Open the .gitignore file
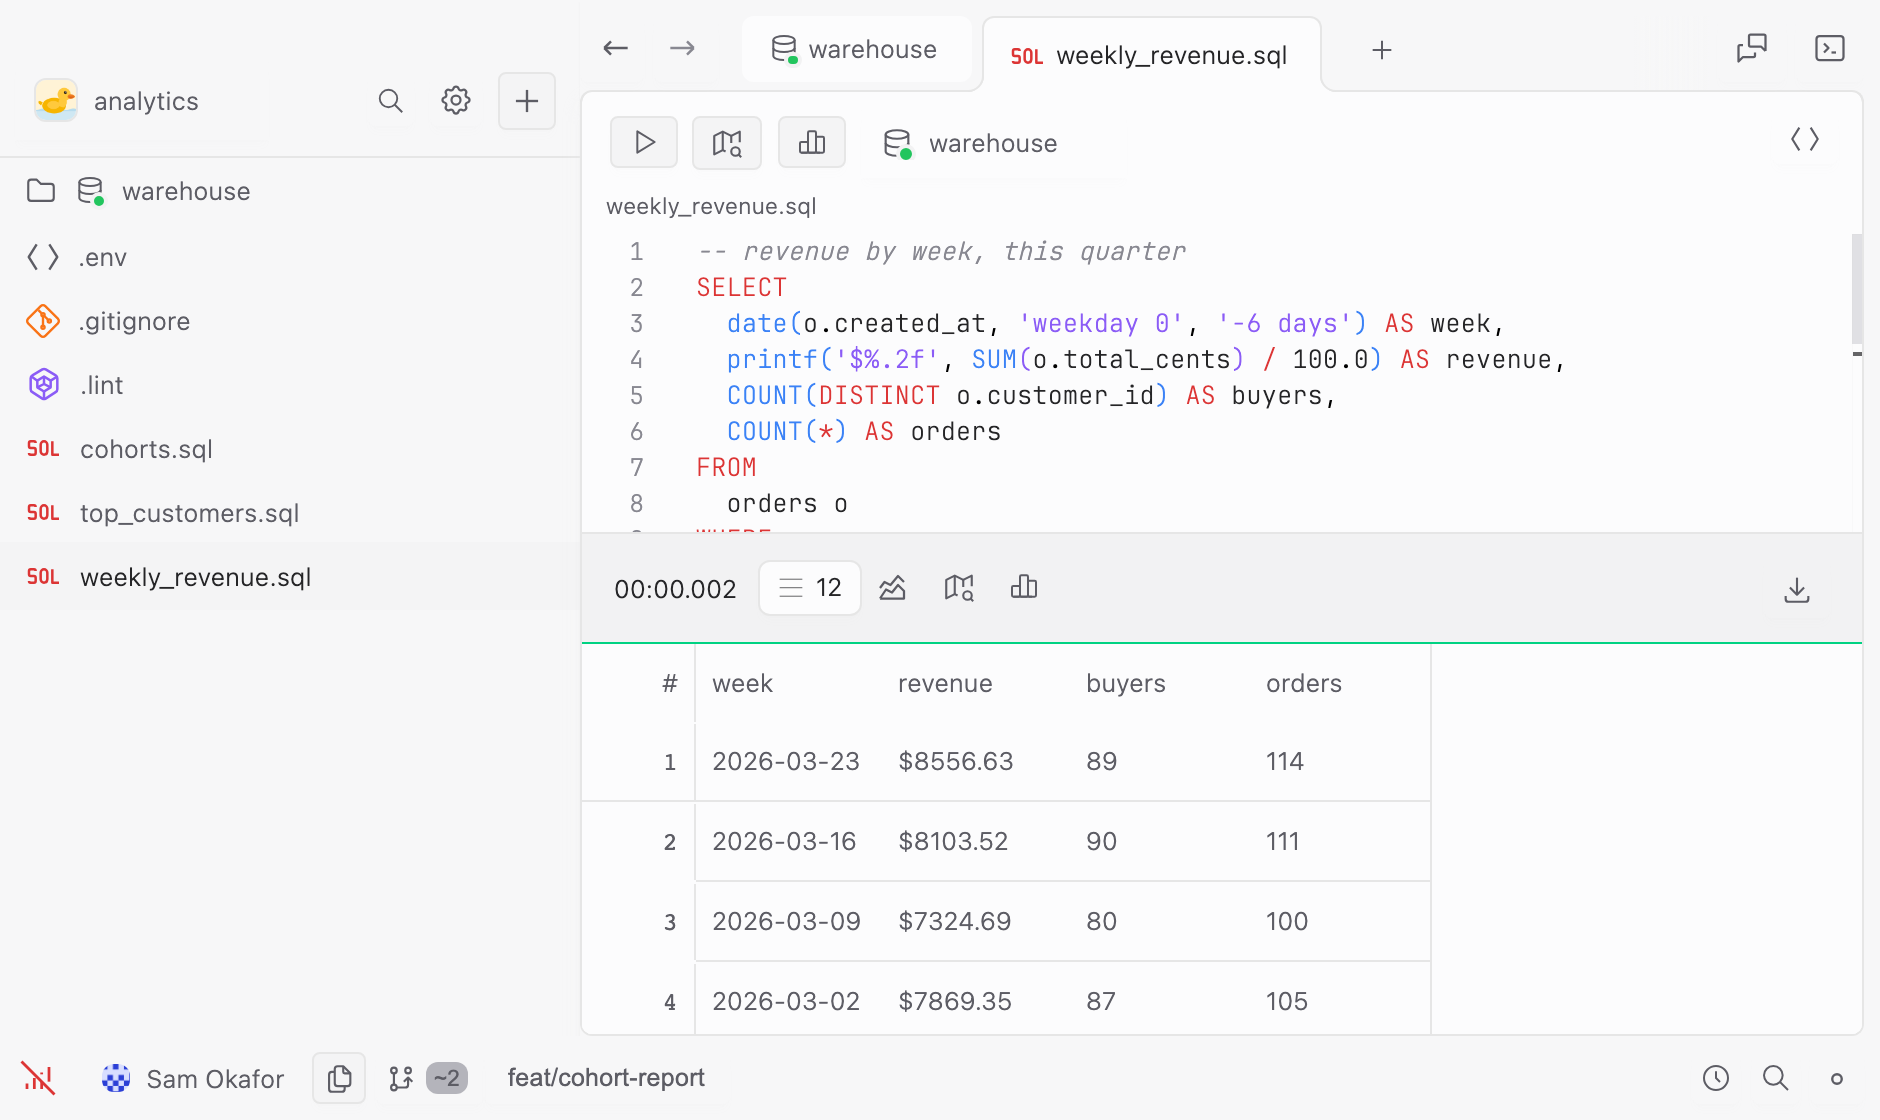 290,321
